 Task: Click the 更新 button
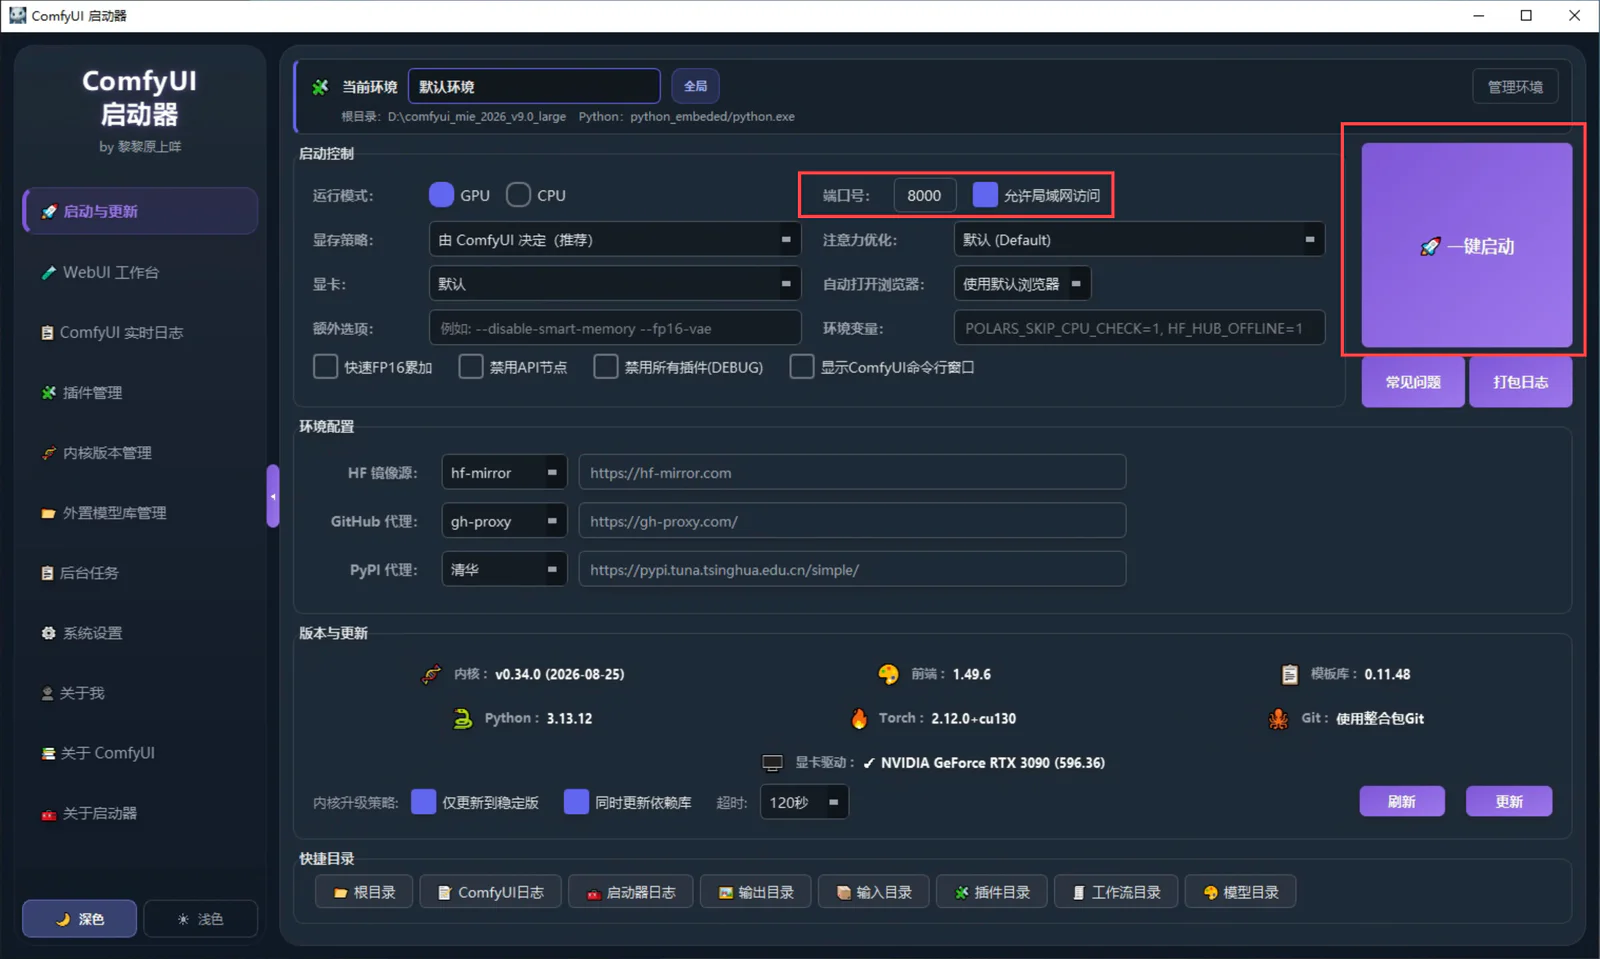click(x=1509, y=801)
